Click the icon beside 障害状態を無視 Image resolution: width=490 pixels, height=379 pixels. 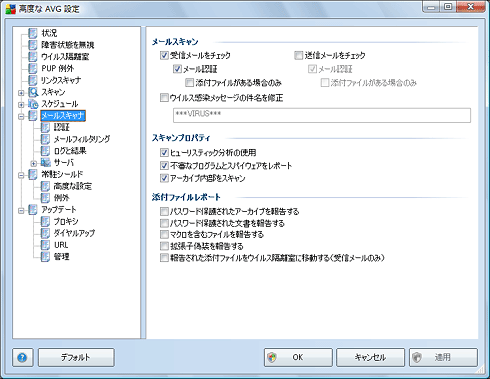point(33,45)
